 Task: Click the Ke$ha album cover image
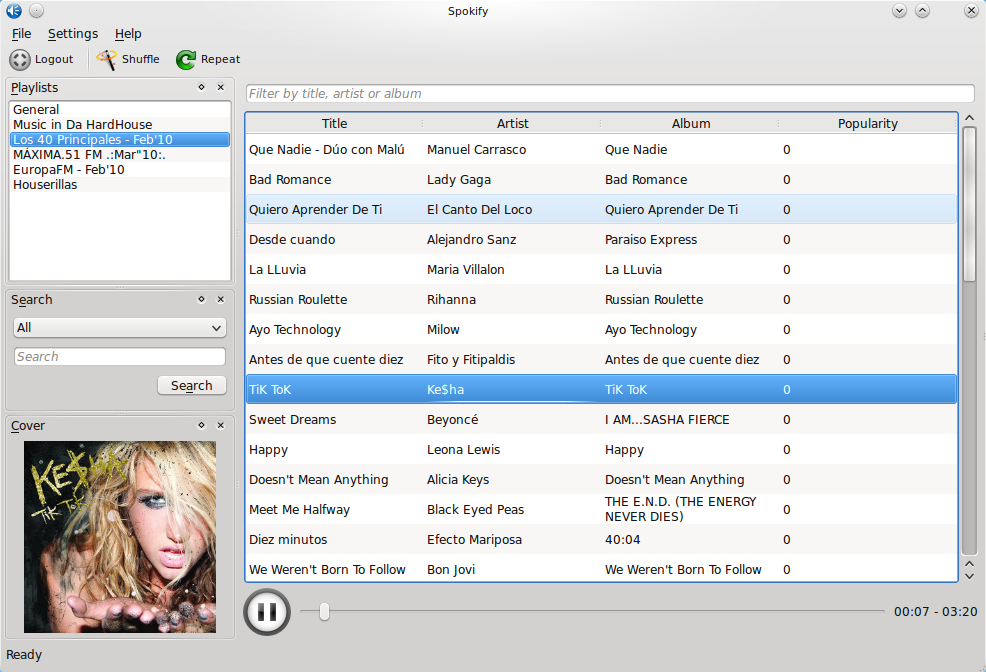120,537
